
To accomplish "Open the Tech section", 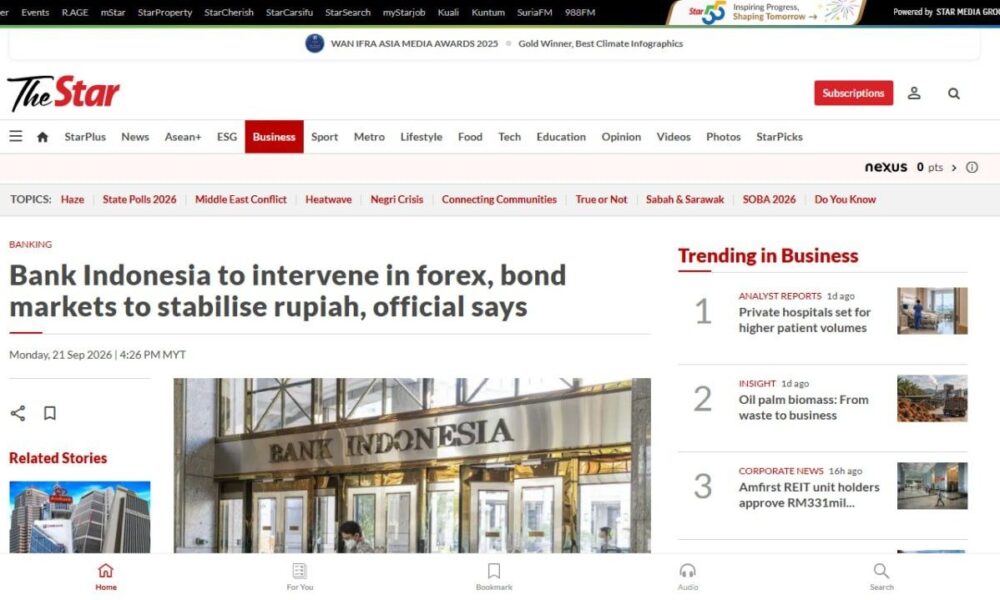I will coord(510,136).
